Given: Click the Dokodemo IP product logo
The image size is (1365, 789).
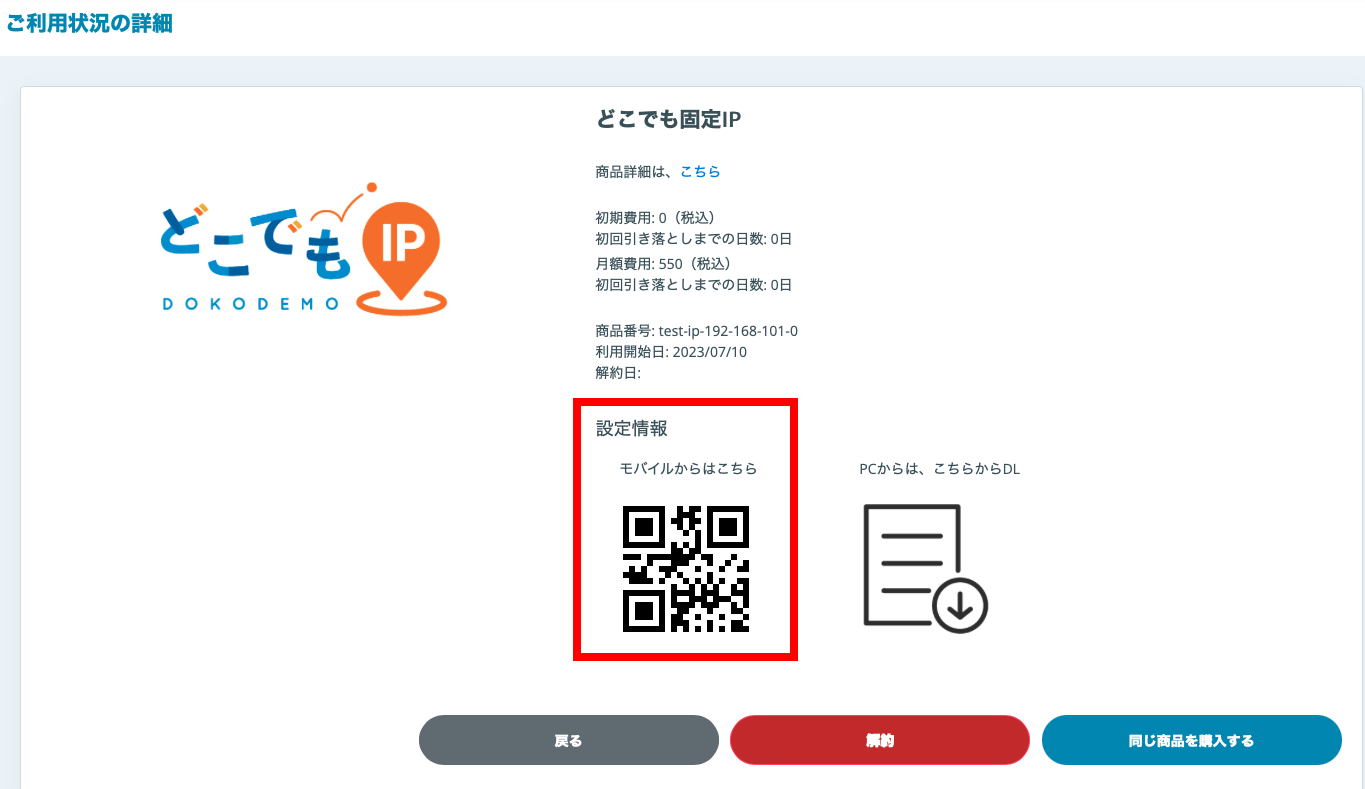Looking at the screenshot, I should click(304, 249).
